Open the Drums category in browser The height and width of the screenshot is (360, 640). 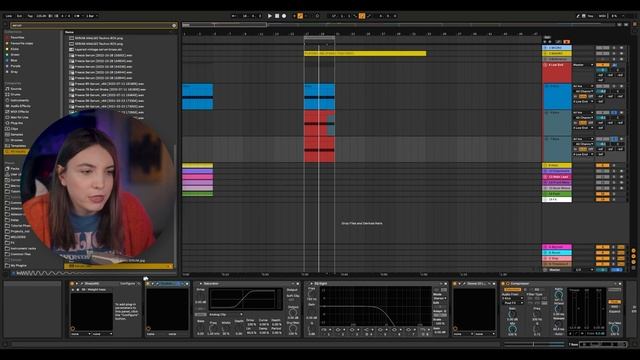click(15, 94)
